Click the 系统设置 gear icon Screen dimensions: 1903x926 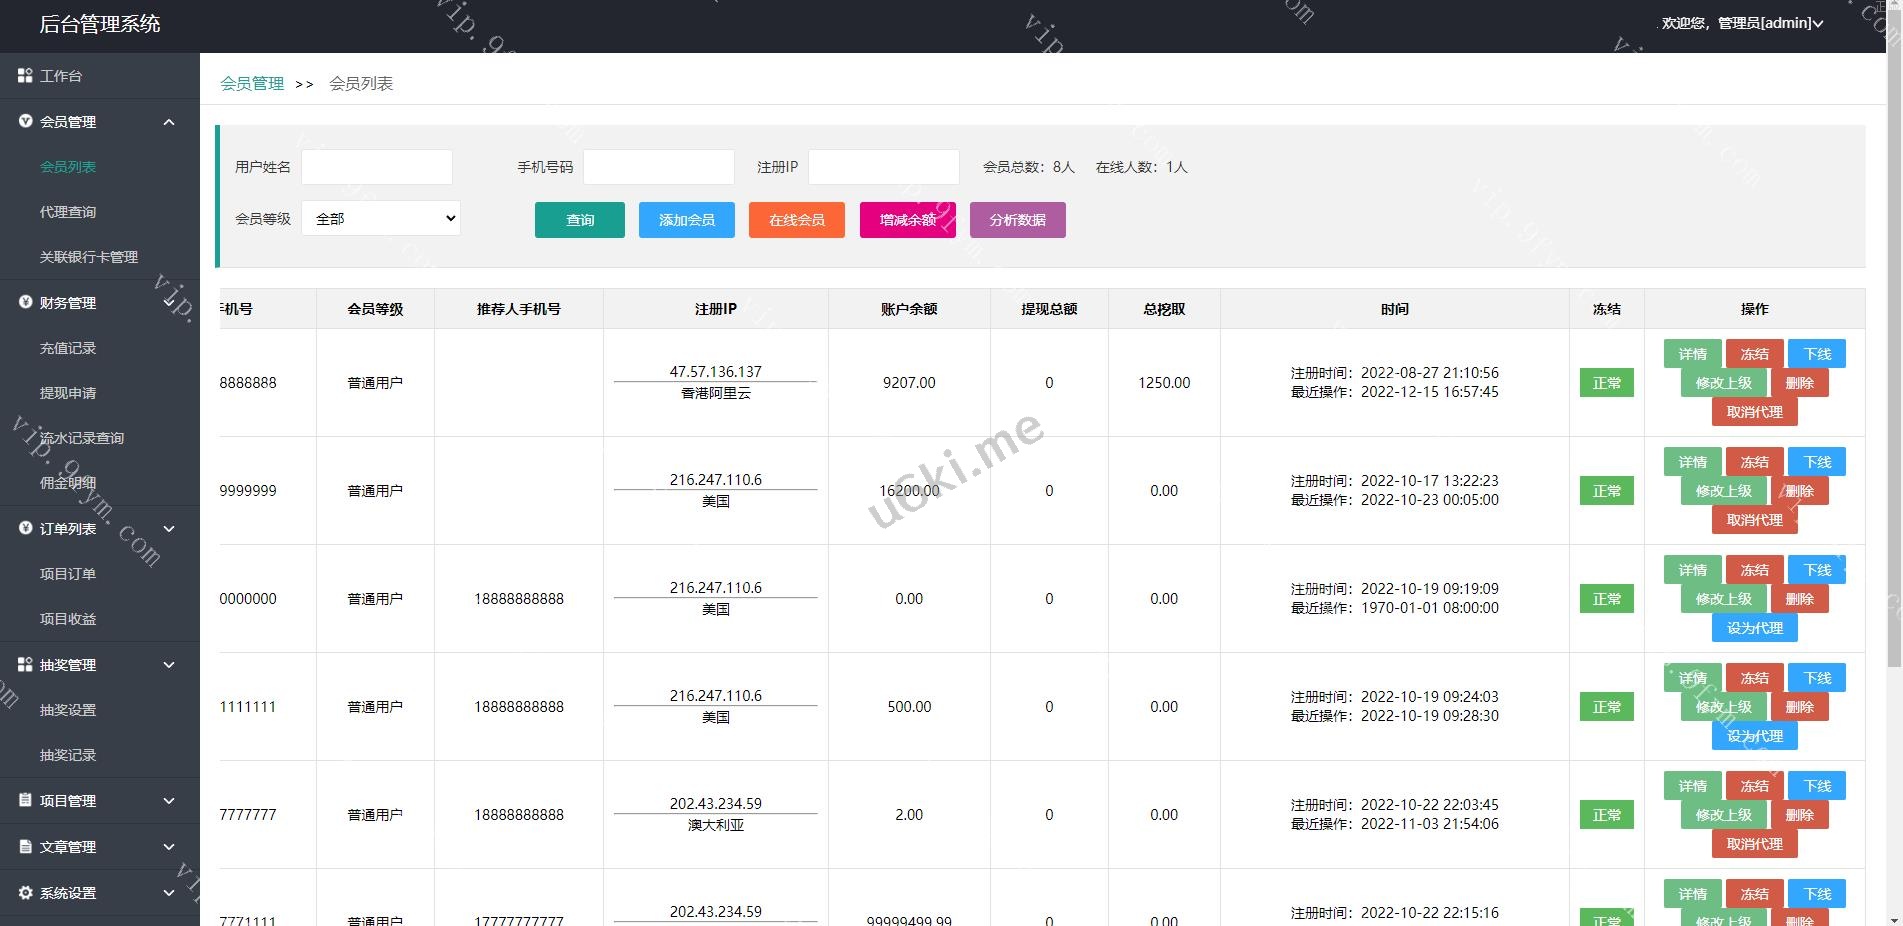(x=25, y=893)
